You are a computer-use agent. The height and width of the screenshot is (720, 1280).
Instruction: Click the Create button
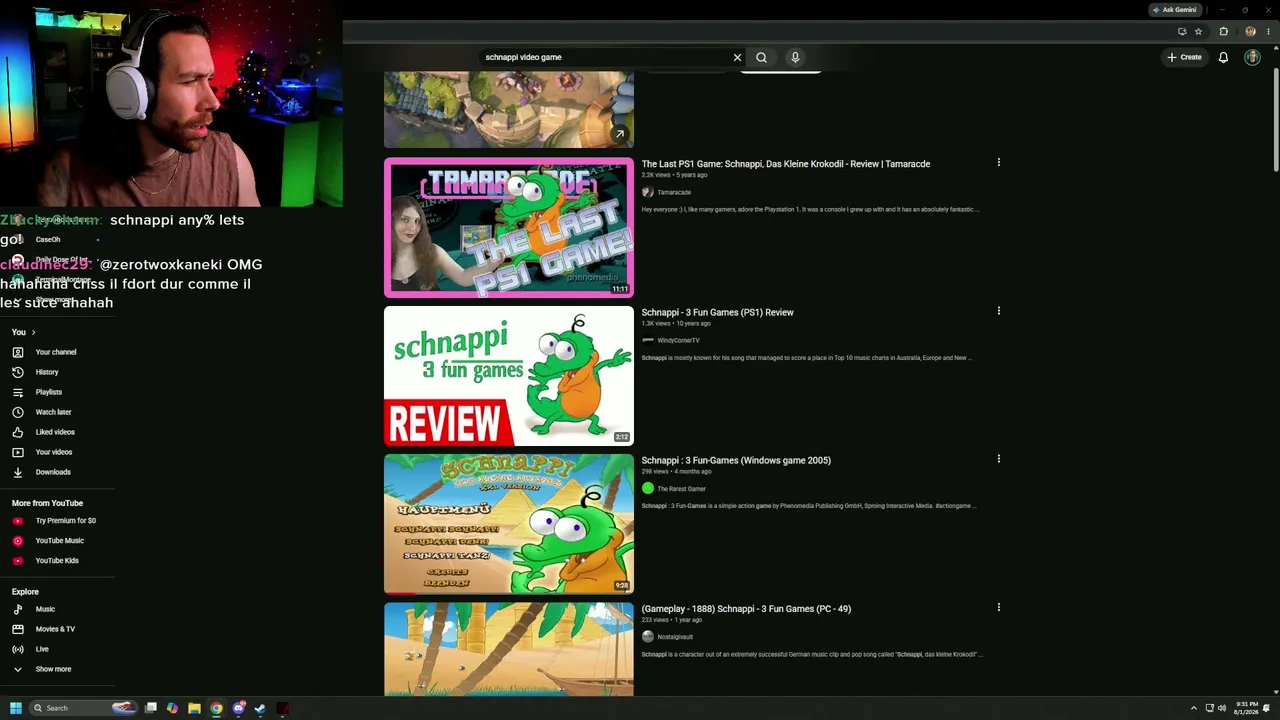(1185, 57)
